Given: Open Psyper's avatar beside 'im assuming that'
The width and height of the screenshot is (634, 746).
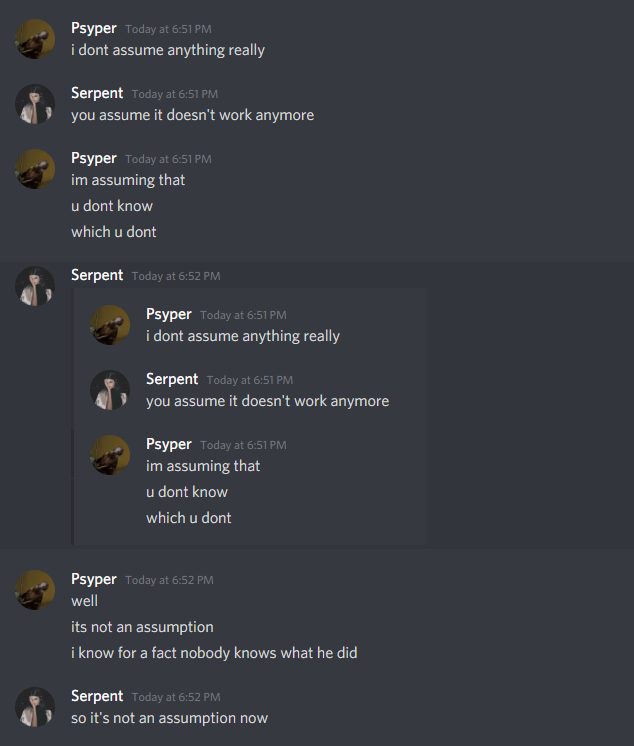Looking at the screenshot, I should coord(35,169).
